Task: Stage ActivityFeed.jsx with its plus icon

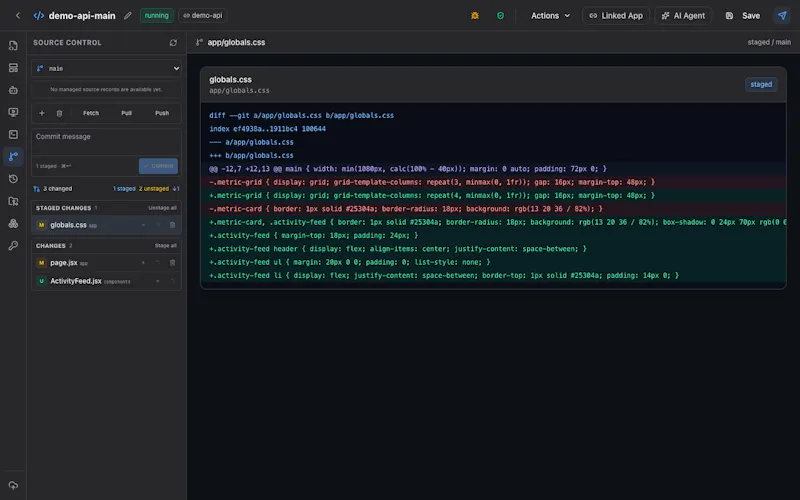Action: pyautogui.click(x=158, y=281)
